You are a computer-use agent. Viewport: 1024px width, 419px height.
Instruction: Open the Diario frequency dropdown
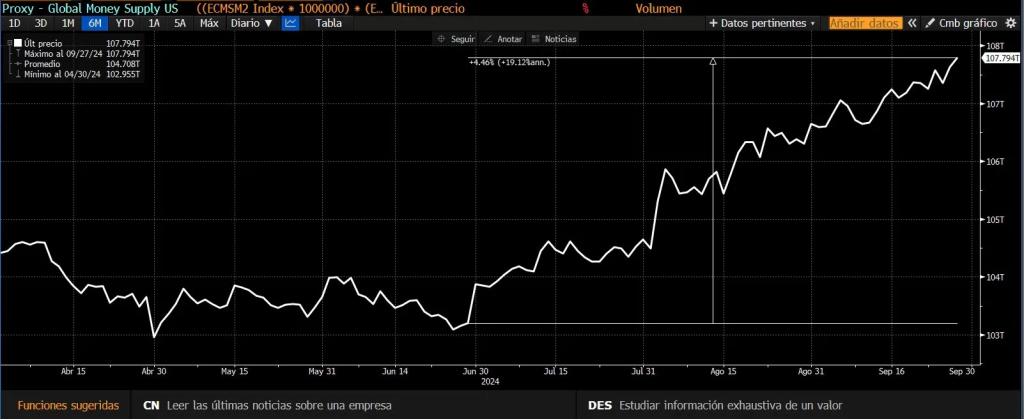pyautogui.click(x=251, y=22)
